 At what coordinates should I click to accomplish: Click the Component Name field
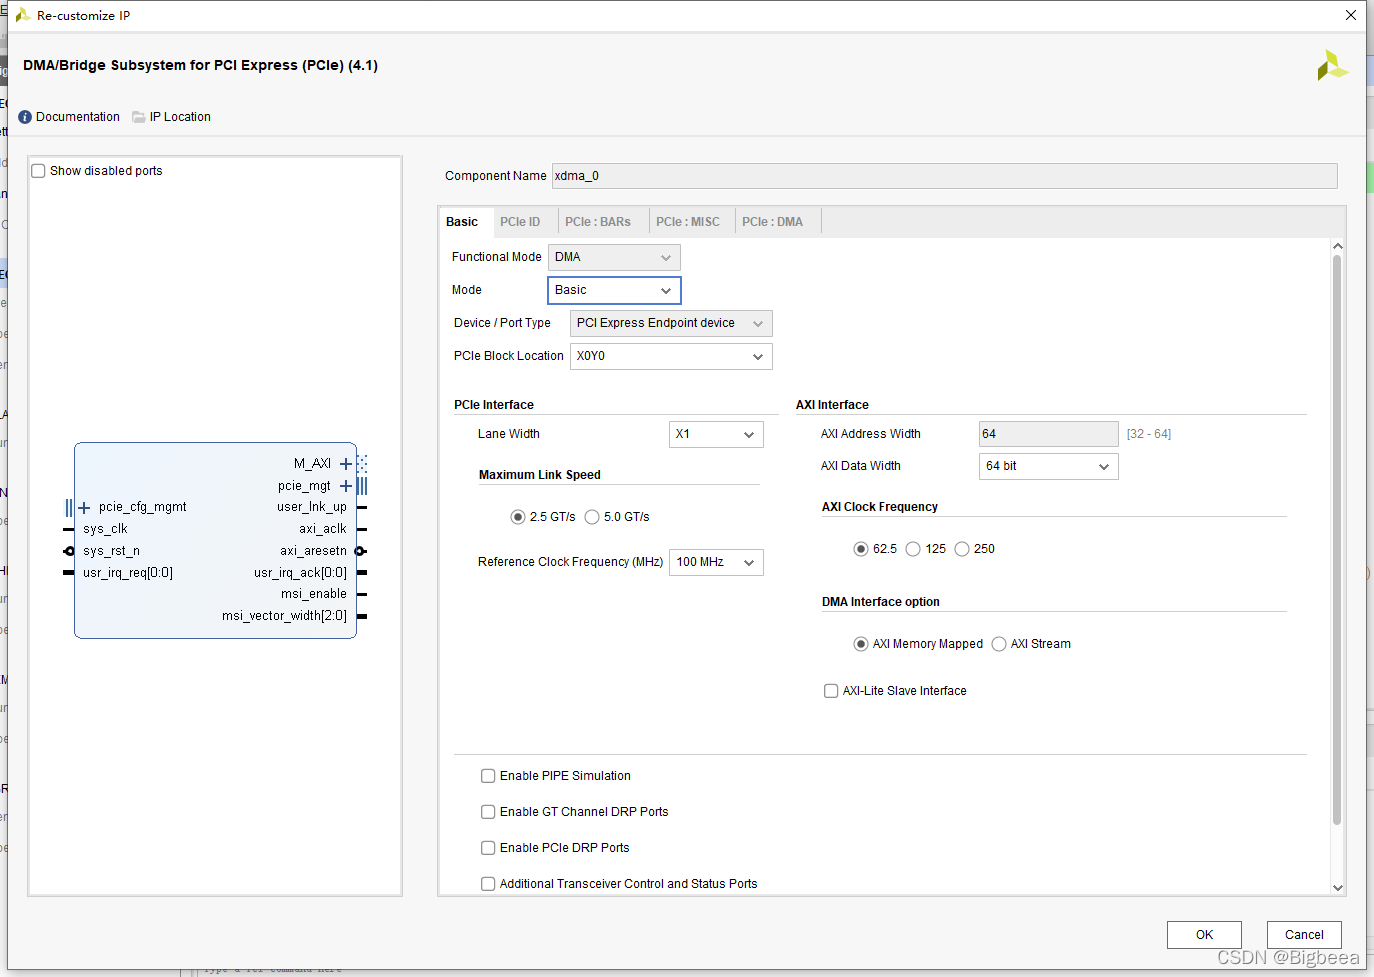(944, 176)
